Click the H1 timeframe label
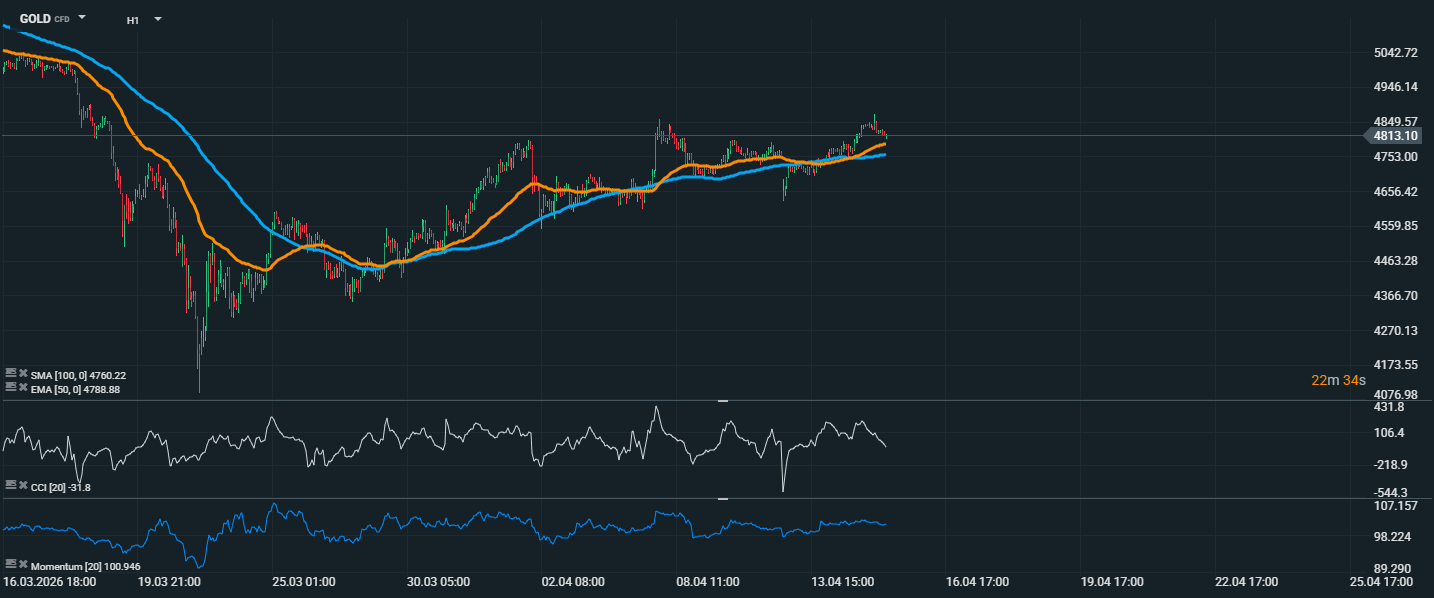 (133, 20)
